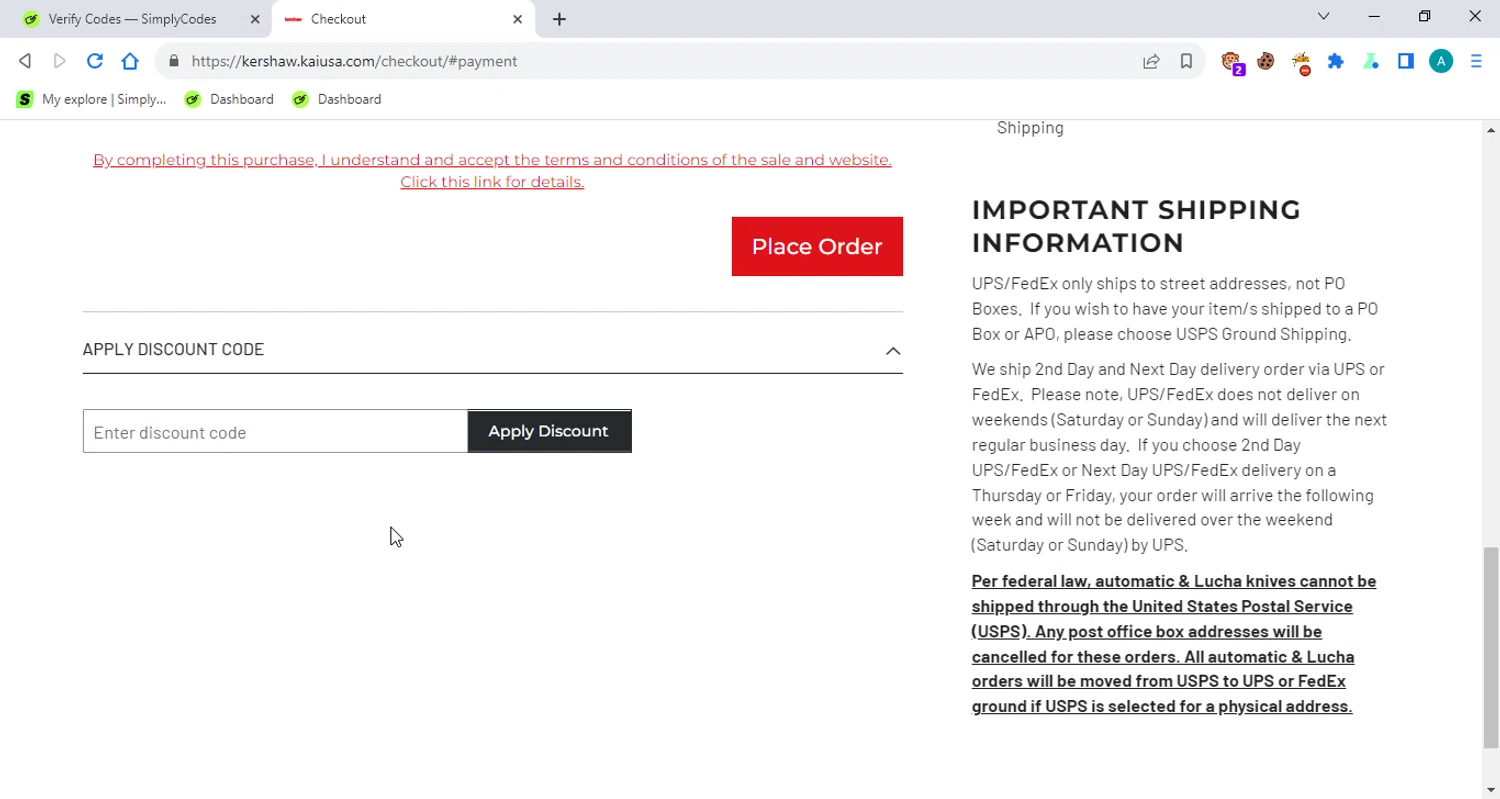The height and width of the screenshot is (799, 1500).
Task: Focus the address bar URL
Action: 354,61
